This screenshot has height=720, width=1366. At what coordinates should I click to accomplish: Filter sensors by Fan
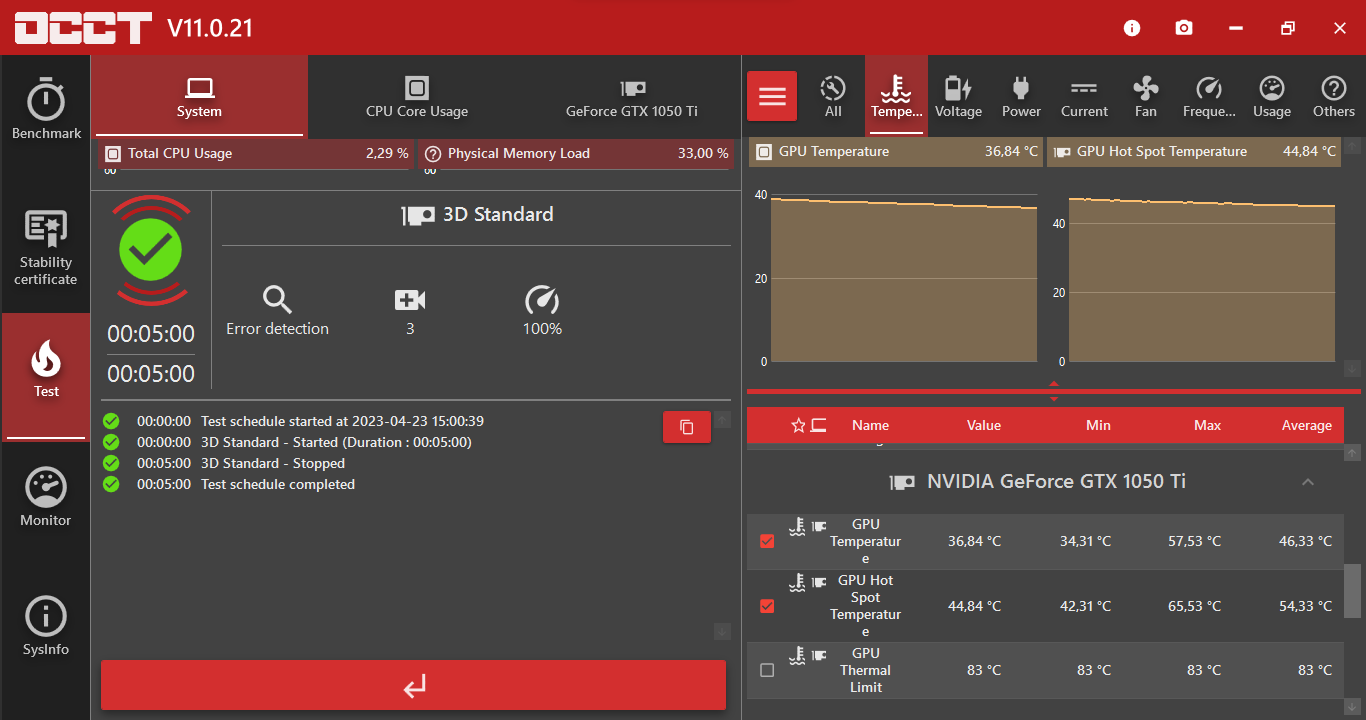pyautogui.click(x=1146, y=96)
